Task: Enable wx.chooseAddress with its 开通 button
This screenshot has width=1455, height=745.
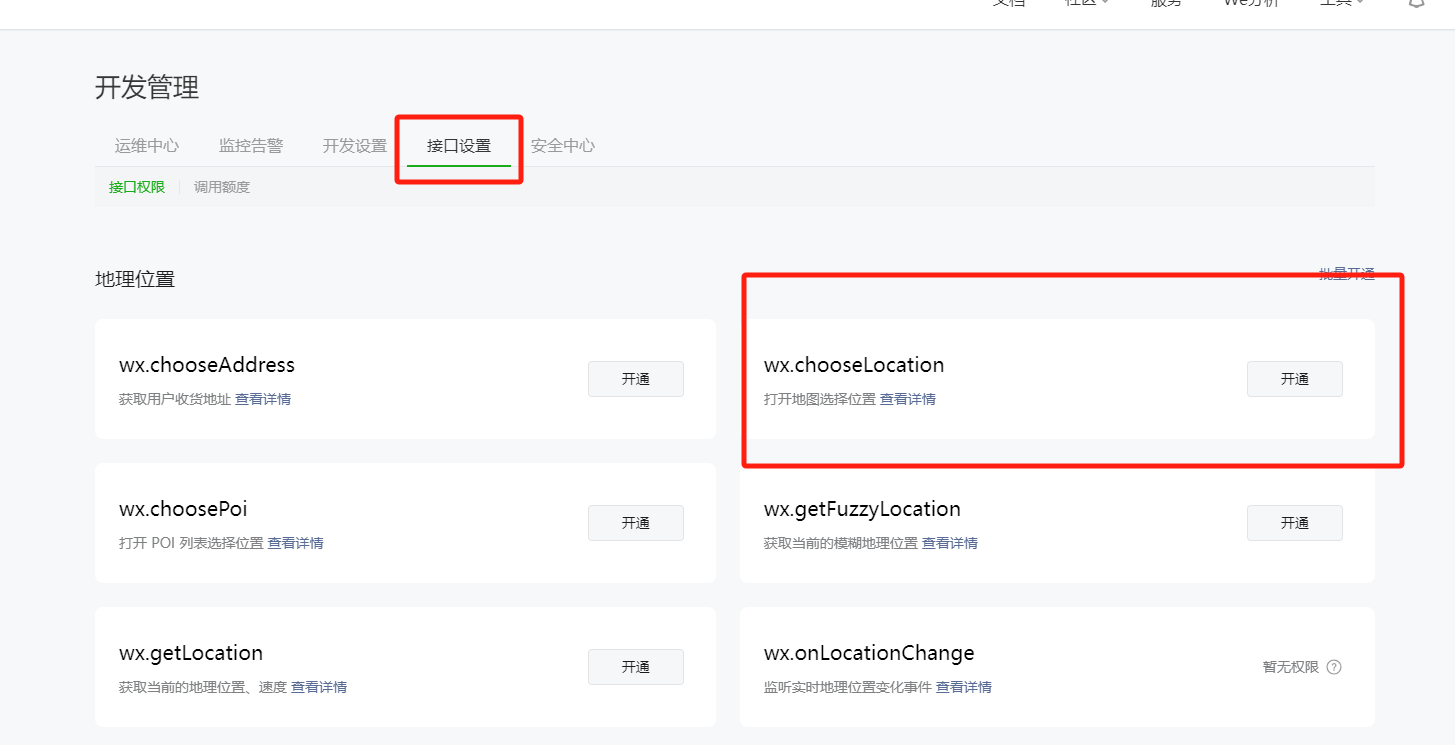Action: pos(635,379)
